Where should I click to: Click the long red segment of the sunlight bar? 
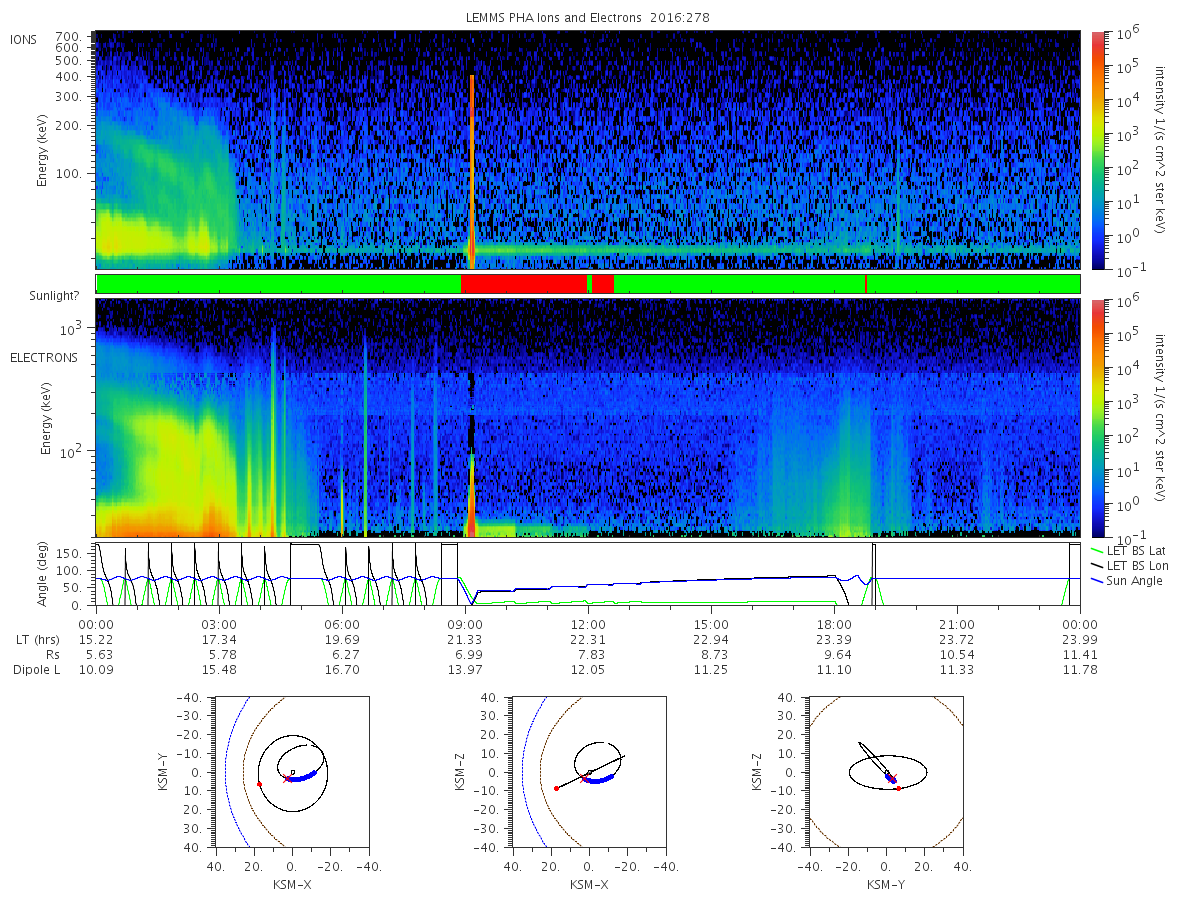coord(524,284)
